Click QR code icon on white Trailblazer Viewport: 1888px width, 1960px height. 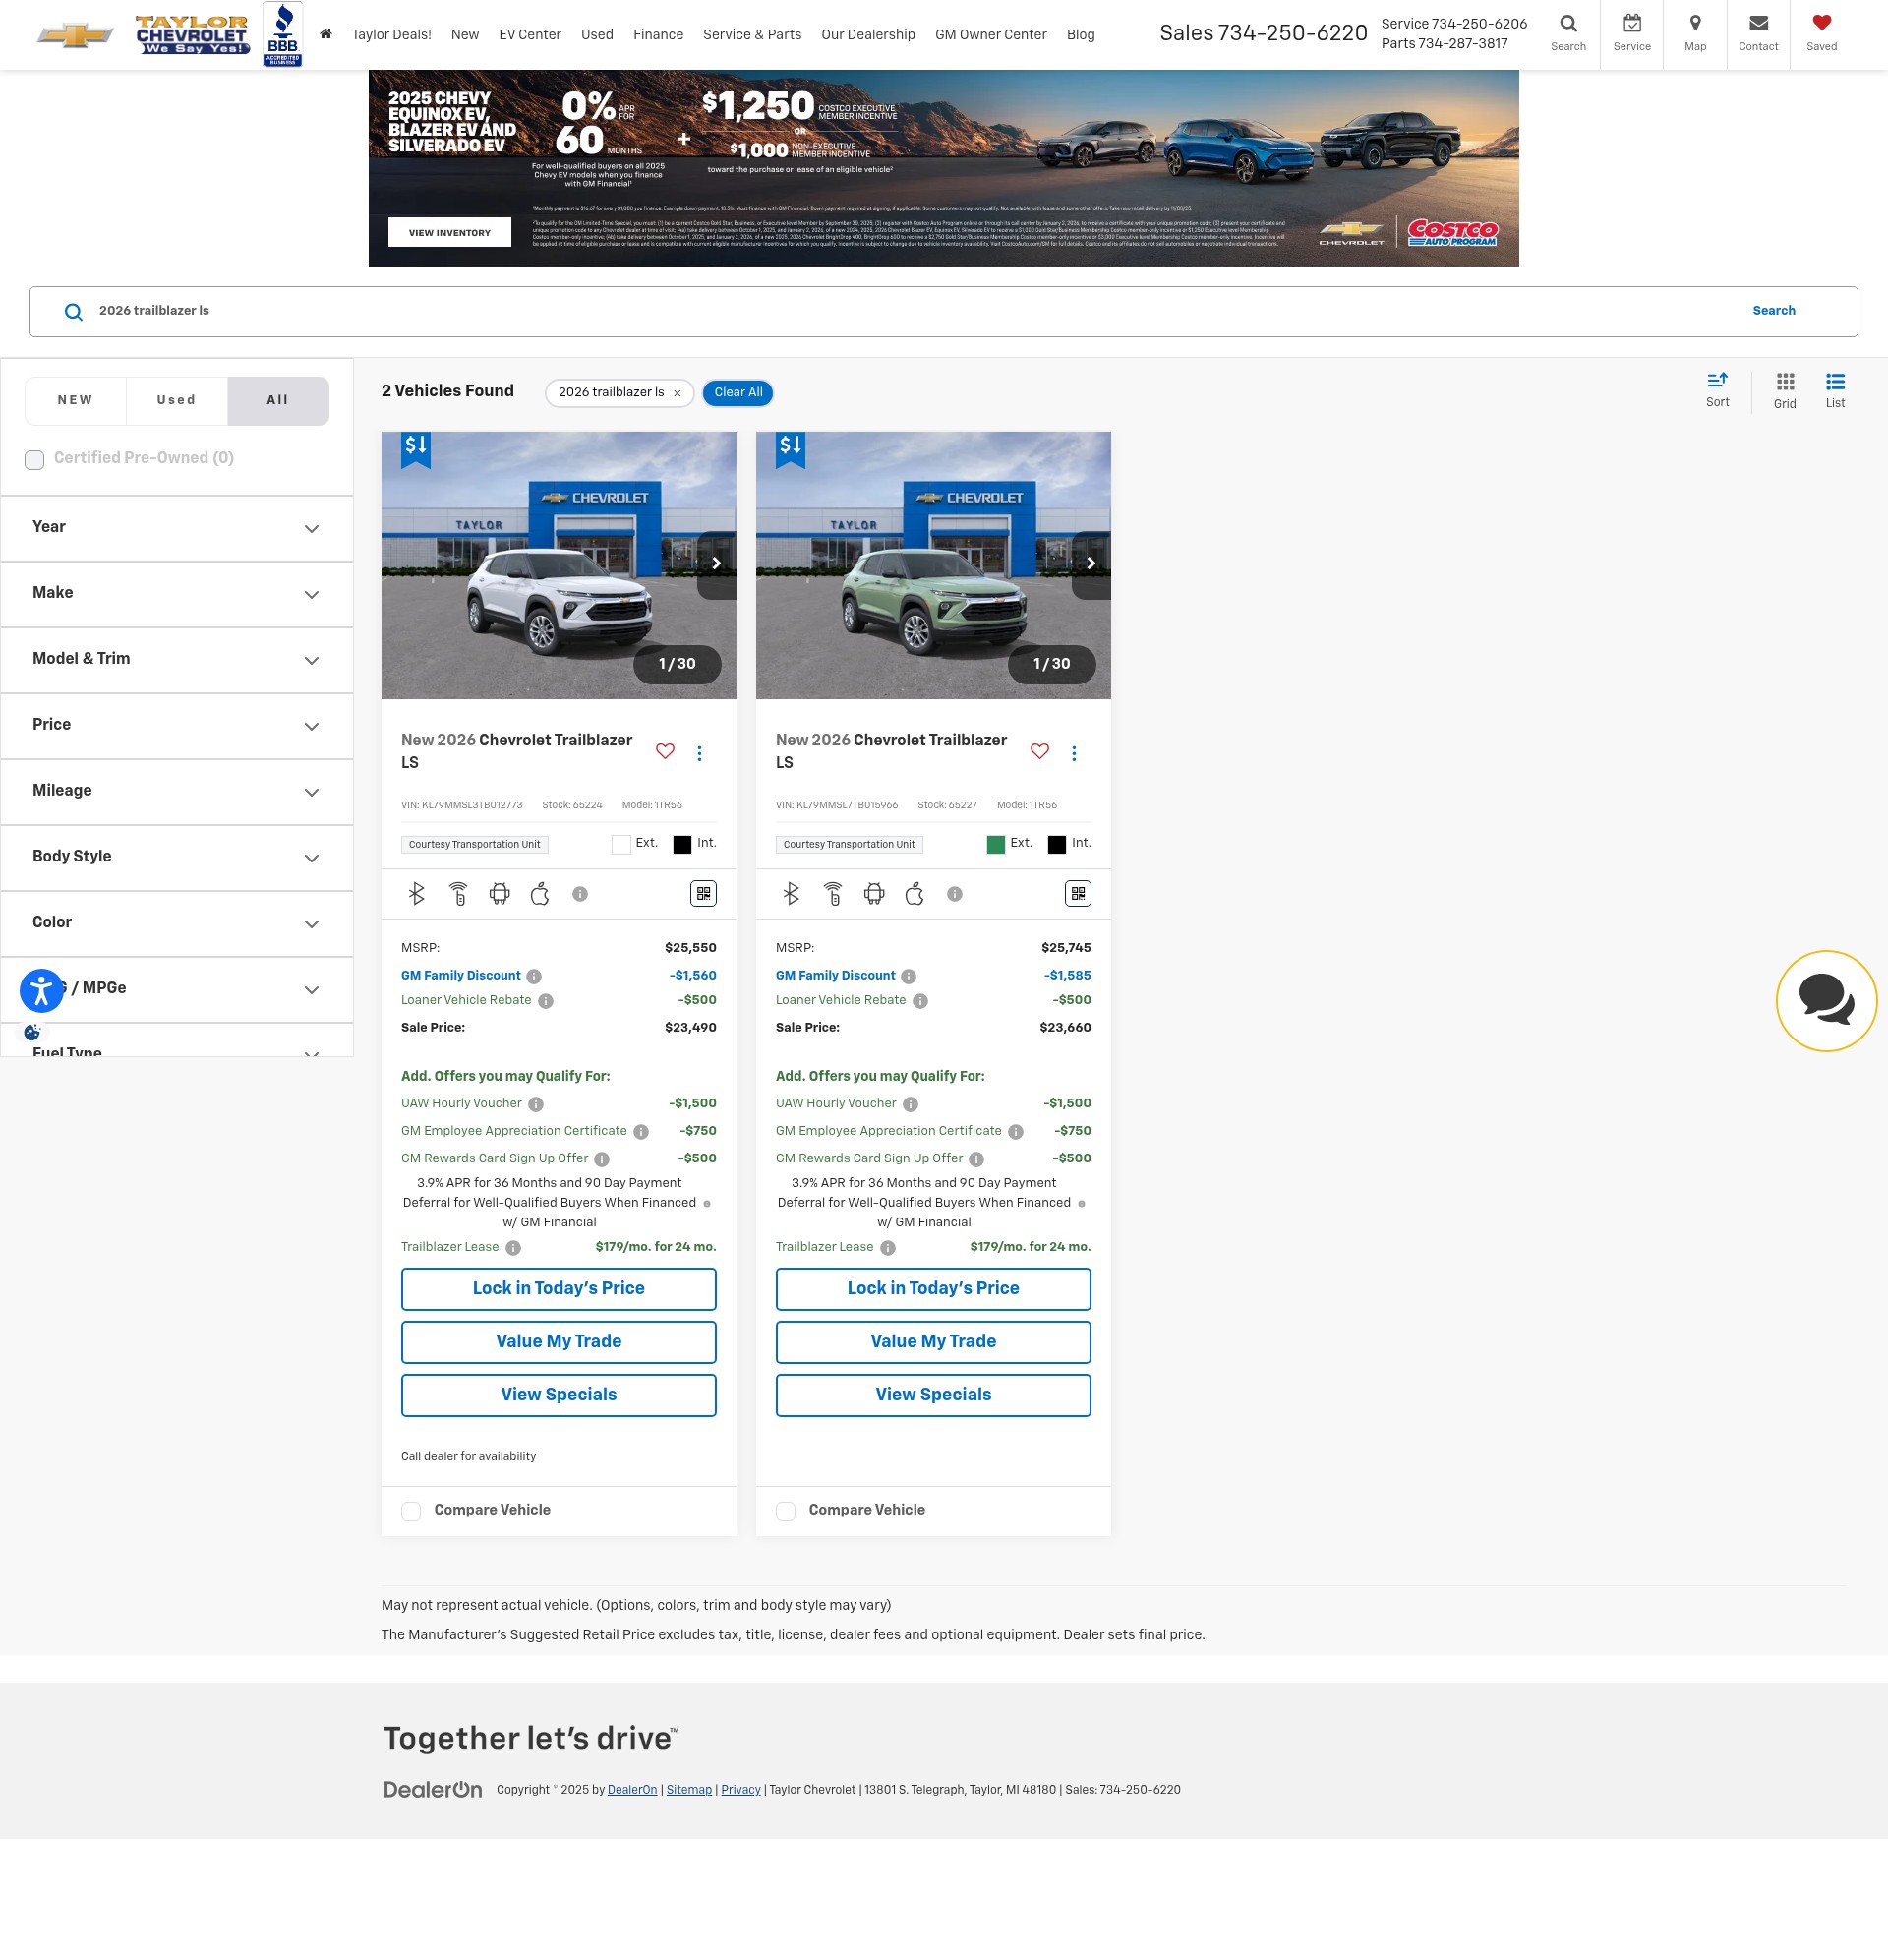point(704,893)
